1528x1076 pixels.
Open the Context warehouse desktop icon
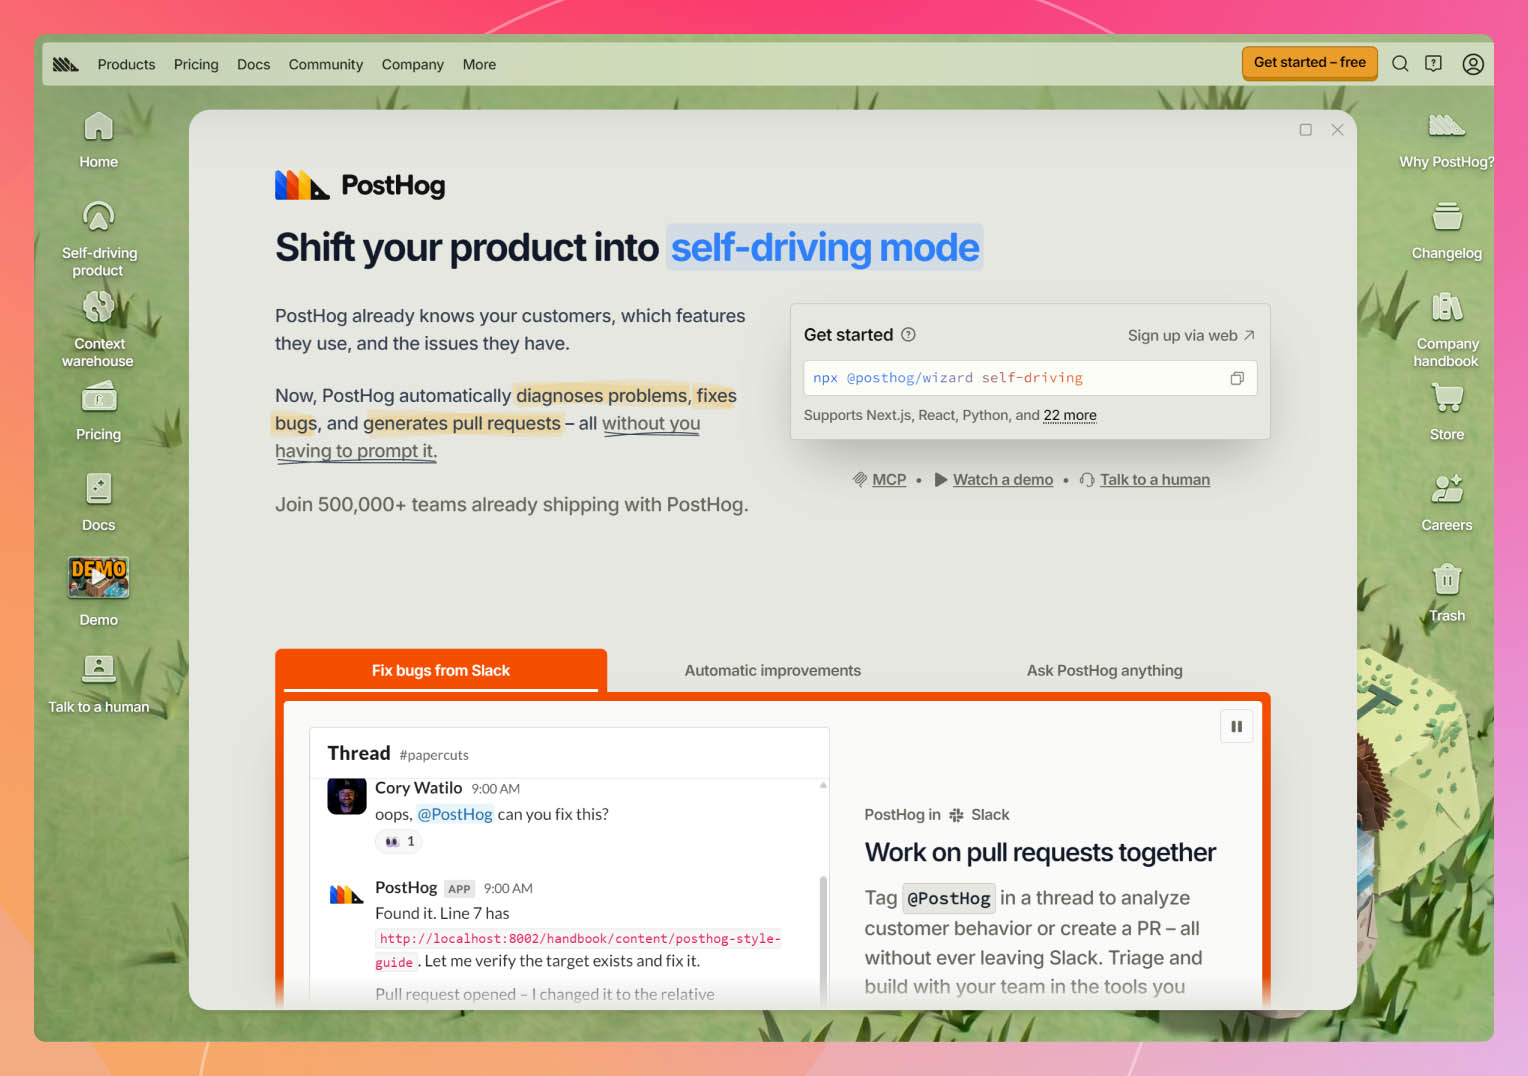[98, 329]
